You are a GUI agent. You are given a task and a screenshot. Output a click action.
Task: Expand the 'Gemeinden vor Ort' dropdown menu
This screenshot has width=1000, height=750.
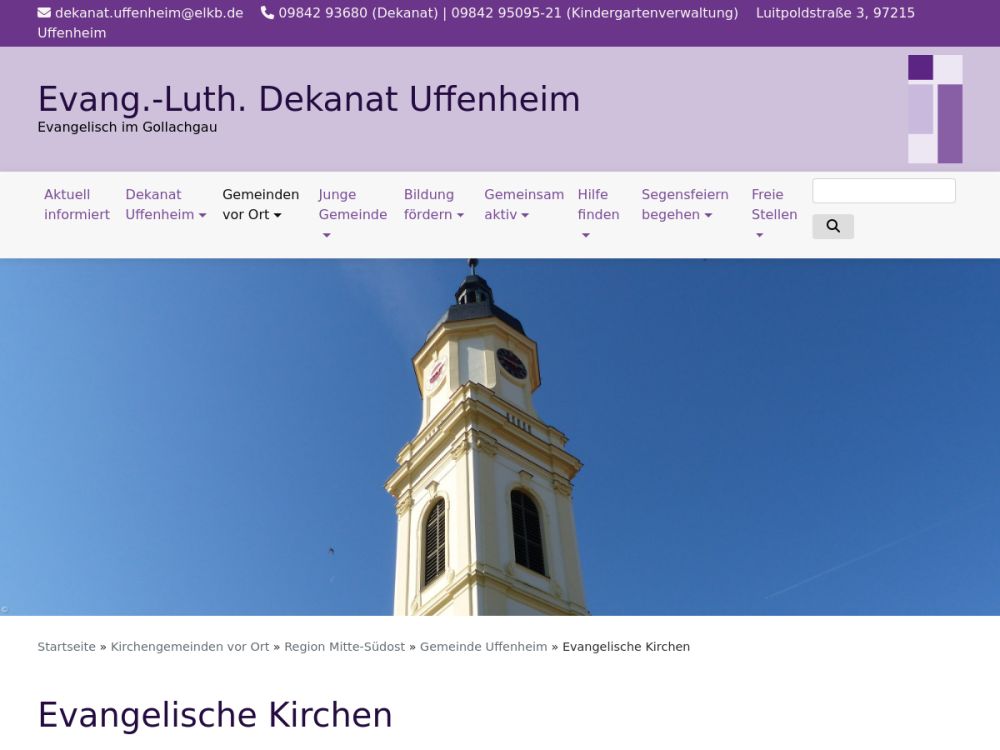260,204
